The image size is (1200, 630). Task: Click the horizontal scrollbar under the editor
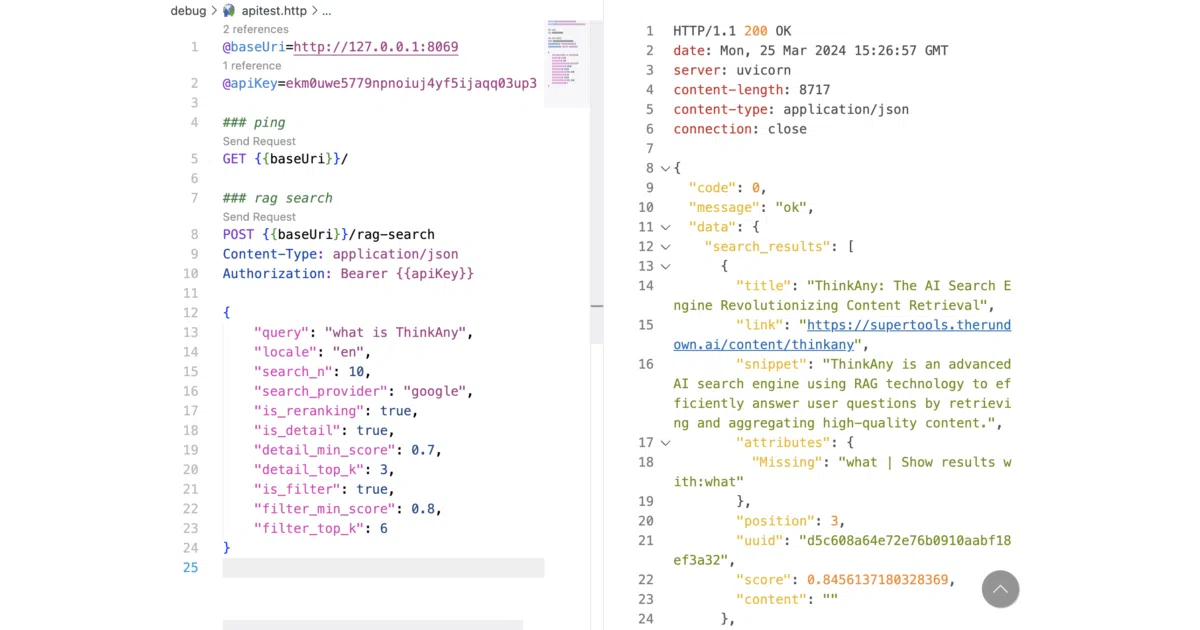tap(372, 625)
